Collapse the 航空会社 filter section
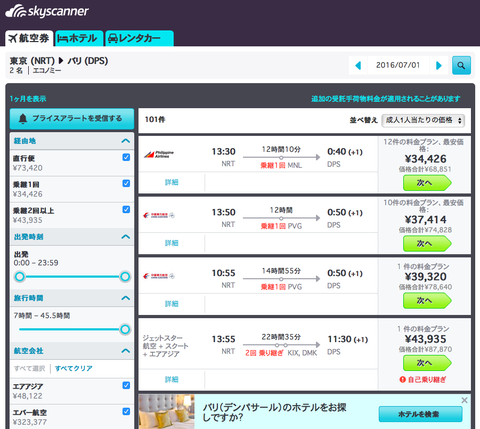 click(x=126, y=351)
